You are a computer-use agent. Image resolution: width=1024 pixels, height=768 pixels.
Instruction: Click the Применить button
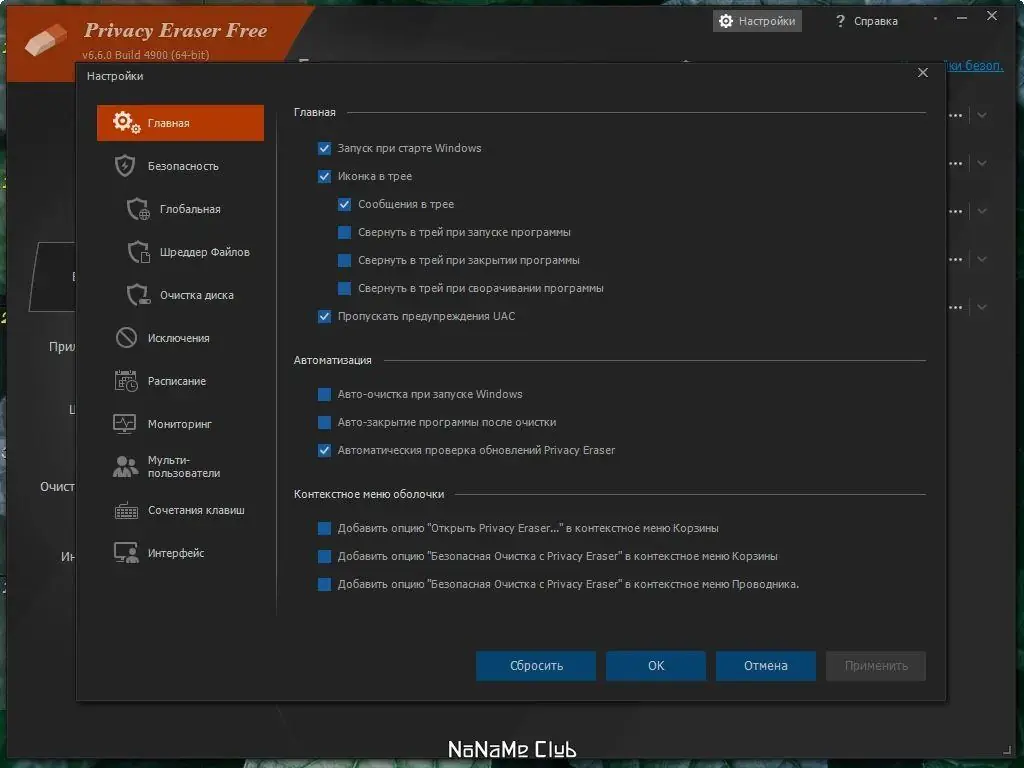(876, 665)
